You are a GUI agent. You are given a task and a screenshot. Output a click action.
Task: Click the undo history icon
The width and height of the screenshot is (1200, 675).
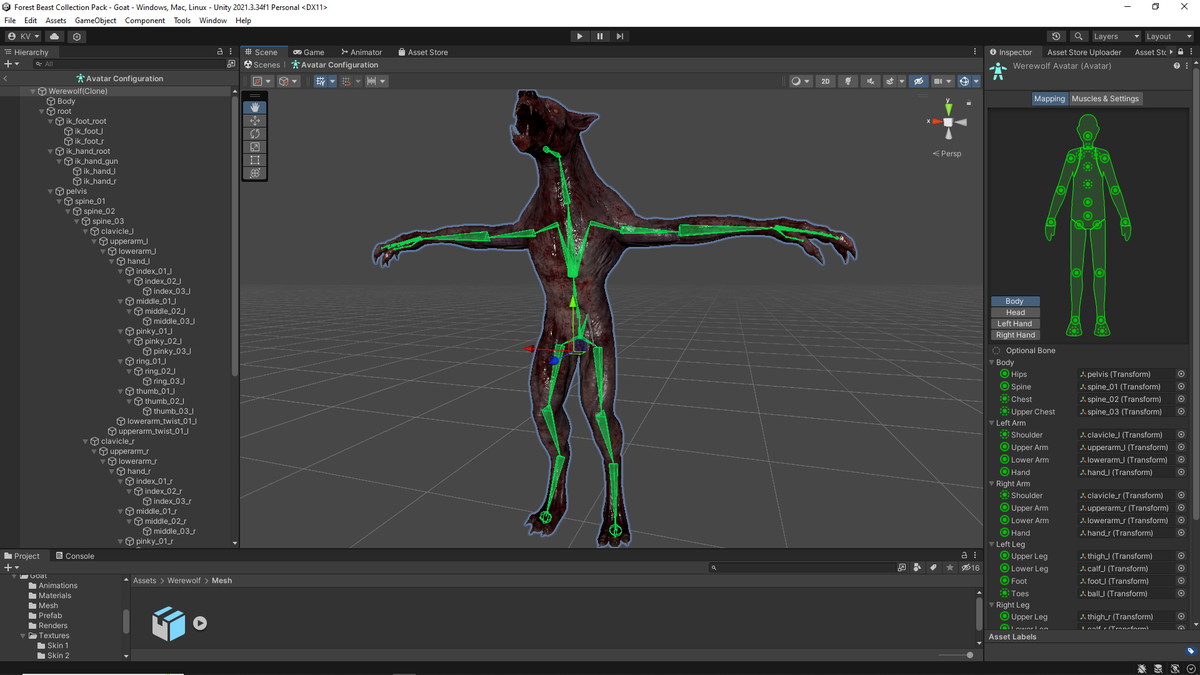pyautogui.click(x=1057, y=36)
